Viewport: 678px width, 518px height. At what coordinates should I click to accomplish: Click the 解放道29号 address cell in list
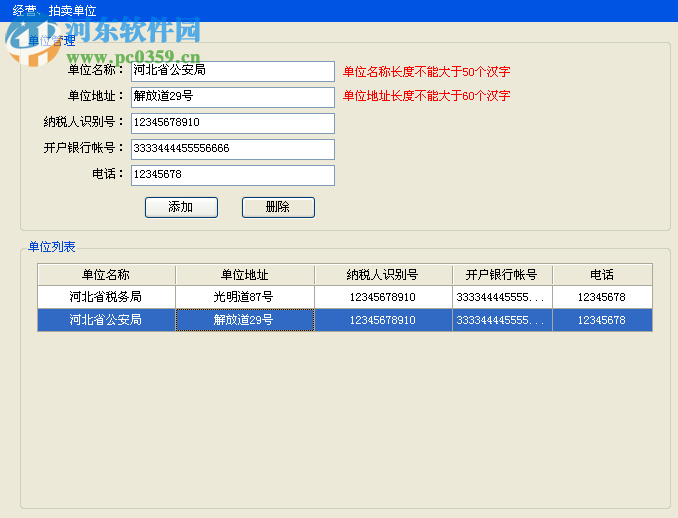pos(245,320)
